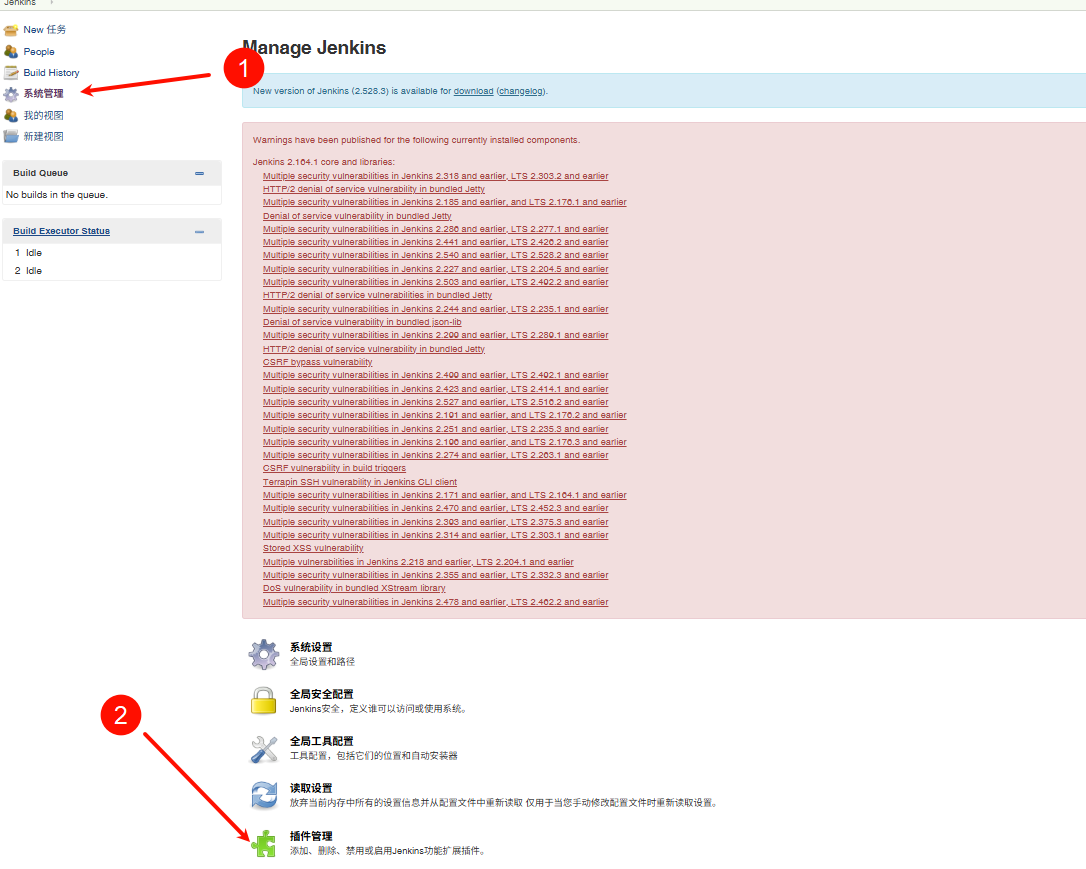Click the 系统设置 large gear icon
This screenshot has height=869, width=1086.
tap(264, 654)
